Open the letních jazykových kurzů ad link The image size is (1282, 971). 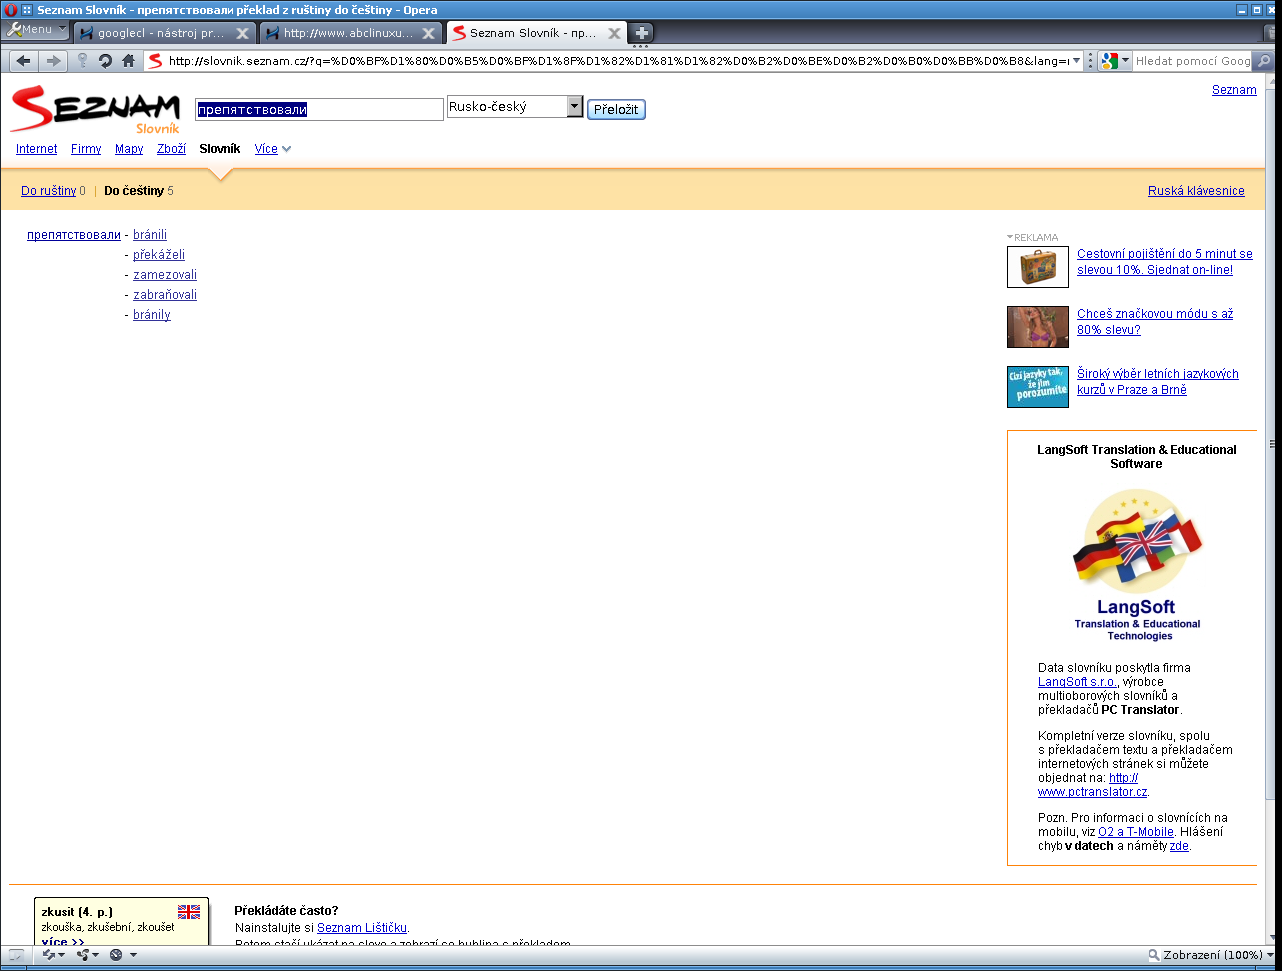(x=1158, y=382)
